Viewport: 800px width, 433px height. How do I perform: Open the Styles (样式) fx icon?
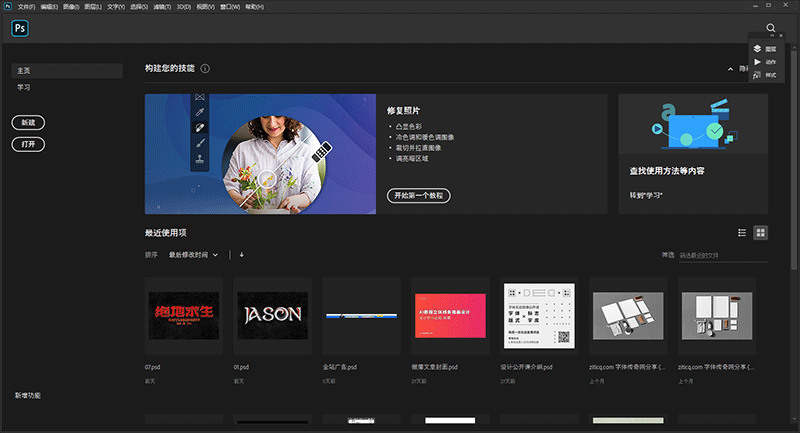757,75
